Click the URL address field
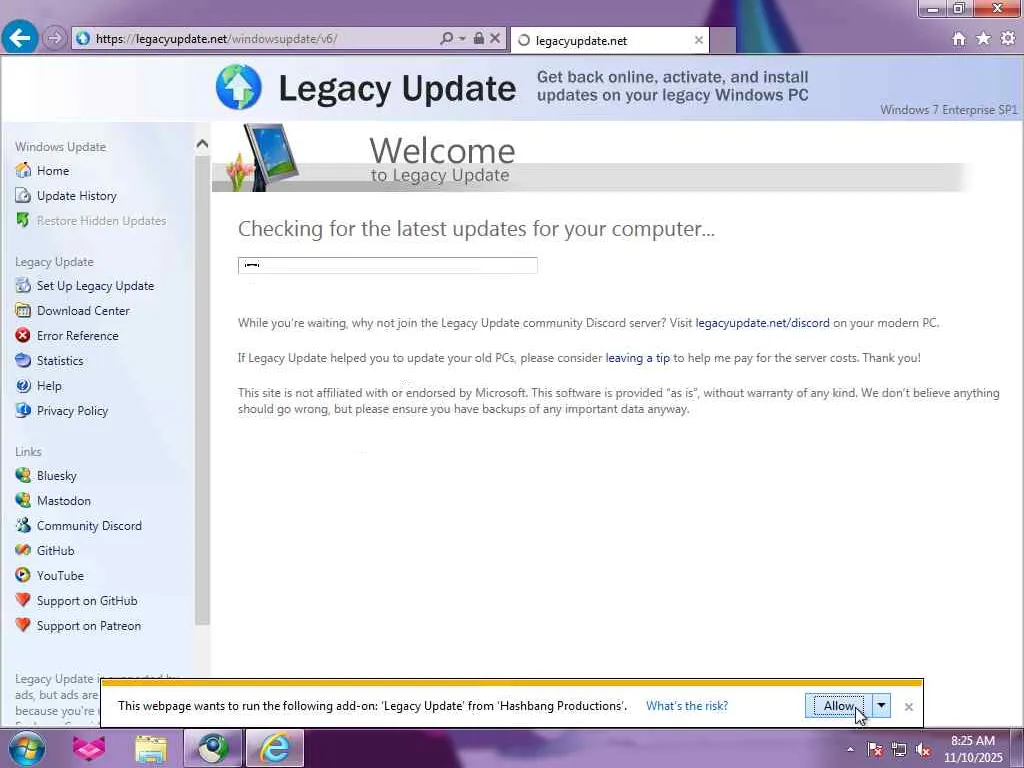Screen dimensions: 1024x768 pos(264,39)
